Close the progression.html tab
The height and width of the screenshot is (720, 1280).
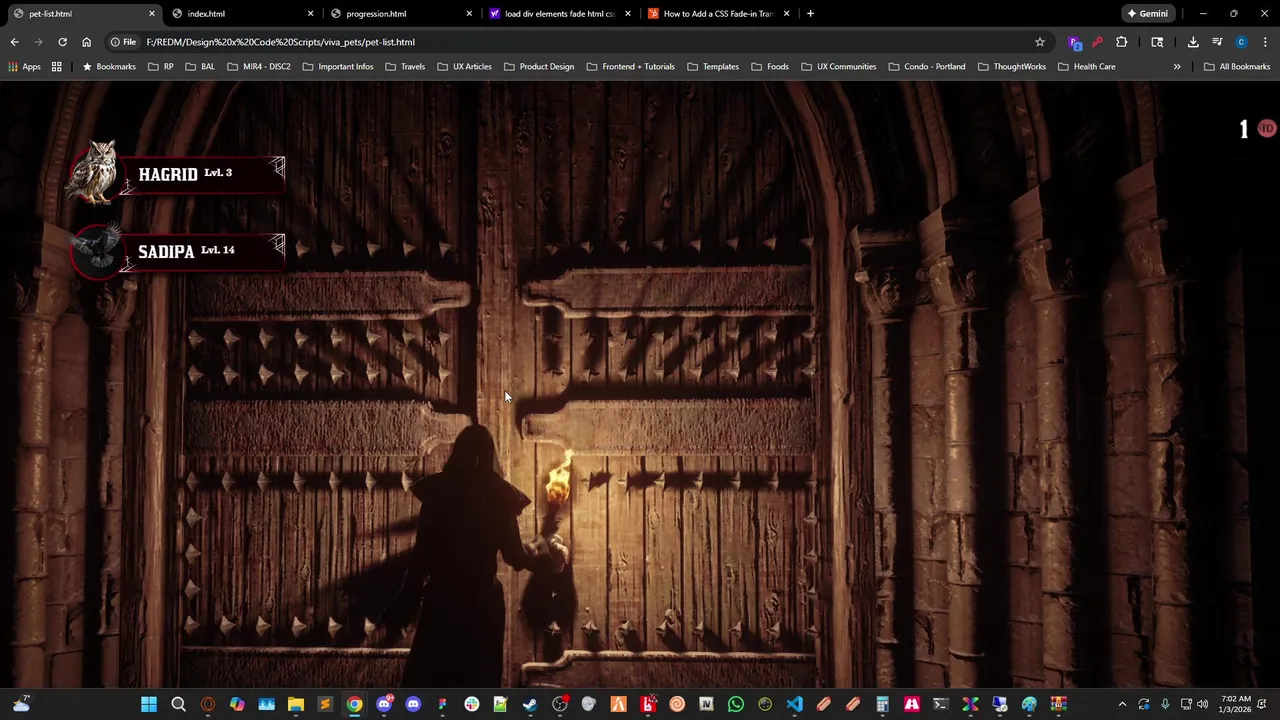pos(469,14)
